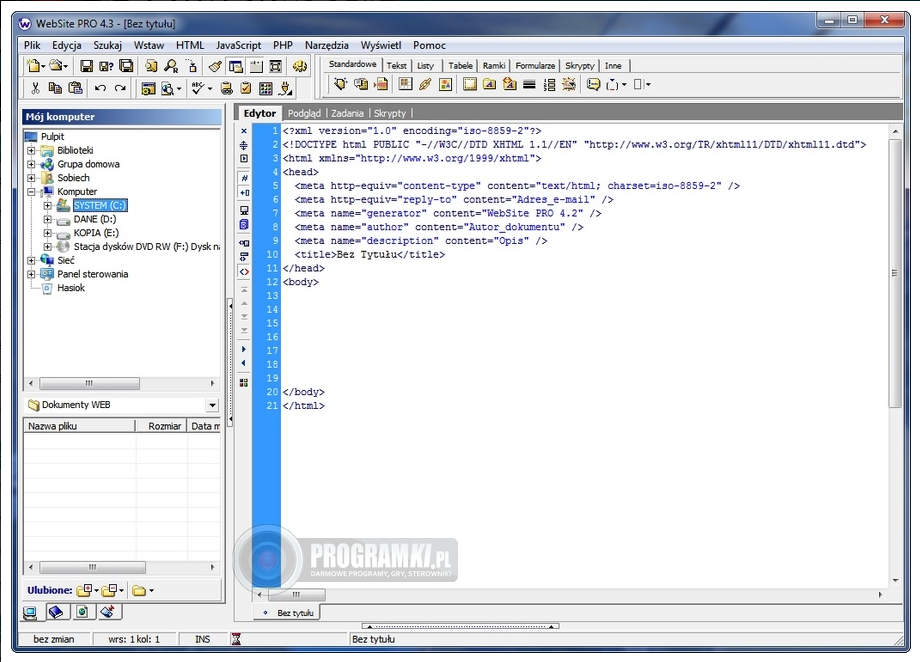Click the paintbrush icon in main toolbar
The height and width of the screenshot is (662, 920).
point(215,66)
